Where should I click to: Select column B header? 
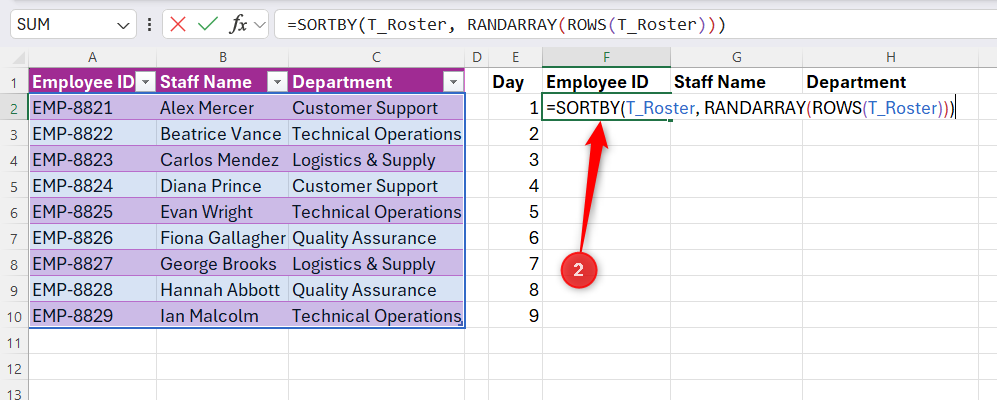[223, 57]
